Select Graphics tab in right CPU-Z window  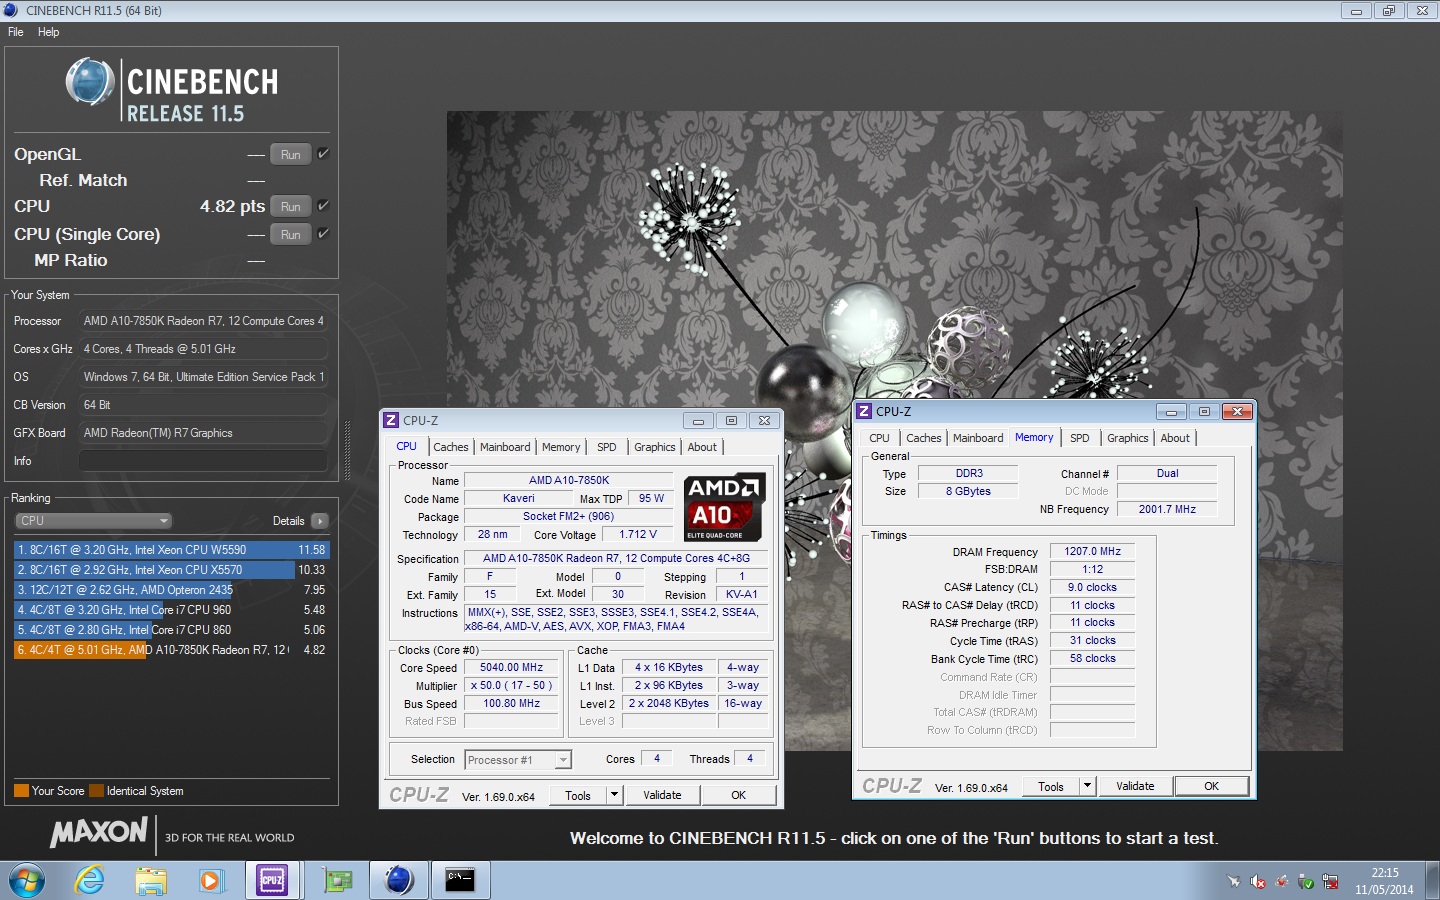(x=1128, y=438)
